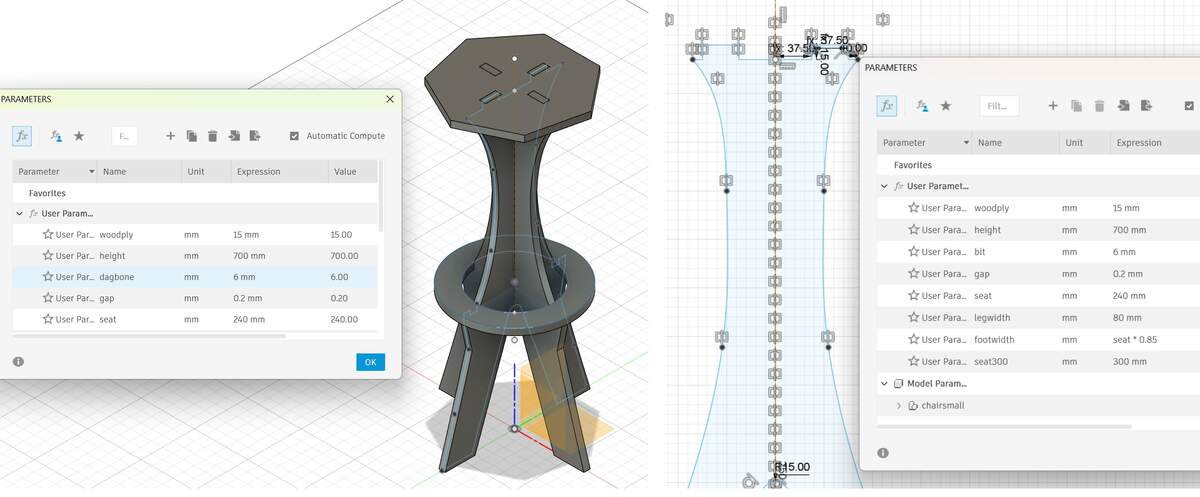
Task: Add a new user parameter in left Parameters dialog
Action: tap(170, 136)
